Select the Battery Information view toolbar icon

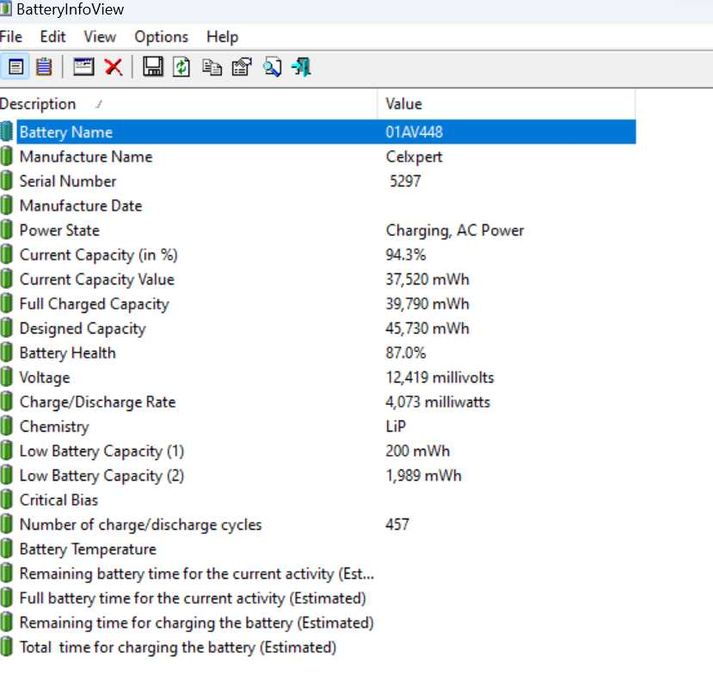pyautogui.click(x=16, y=67)
